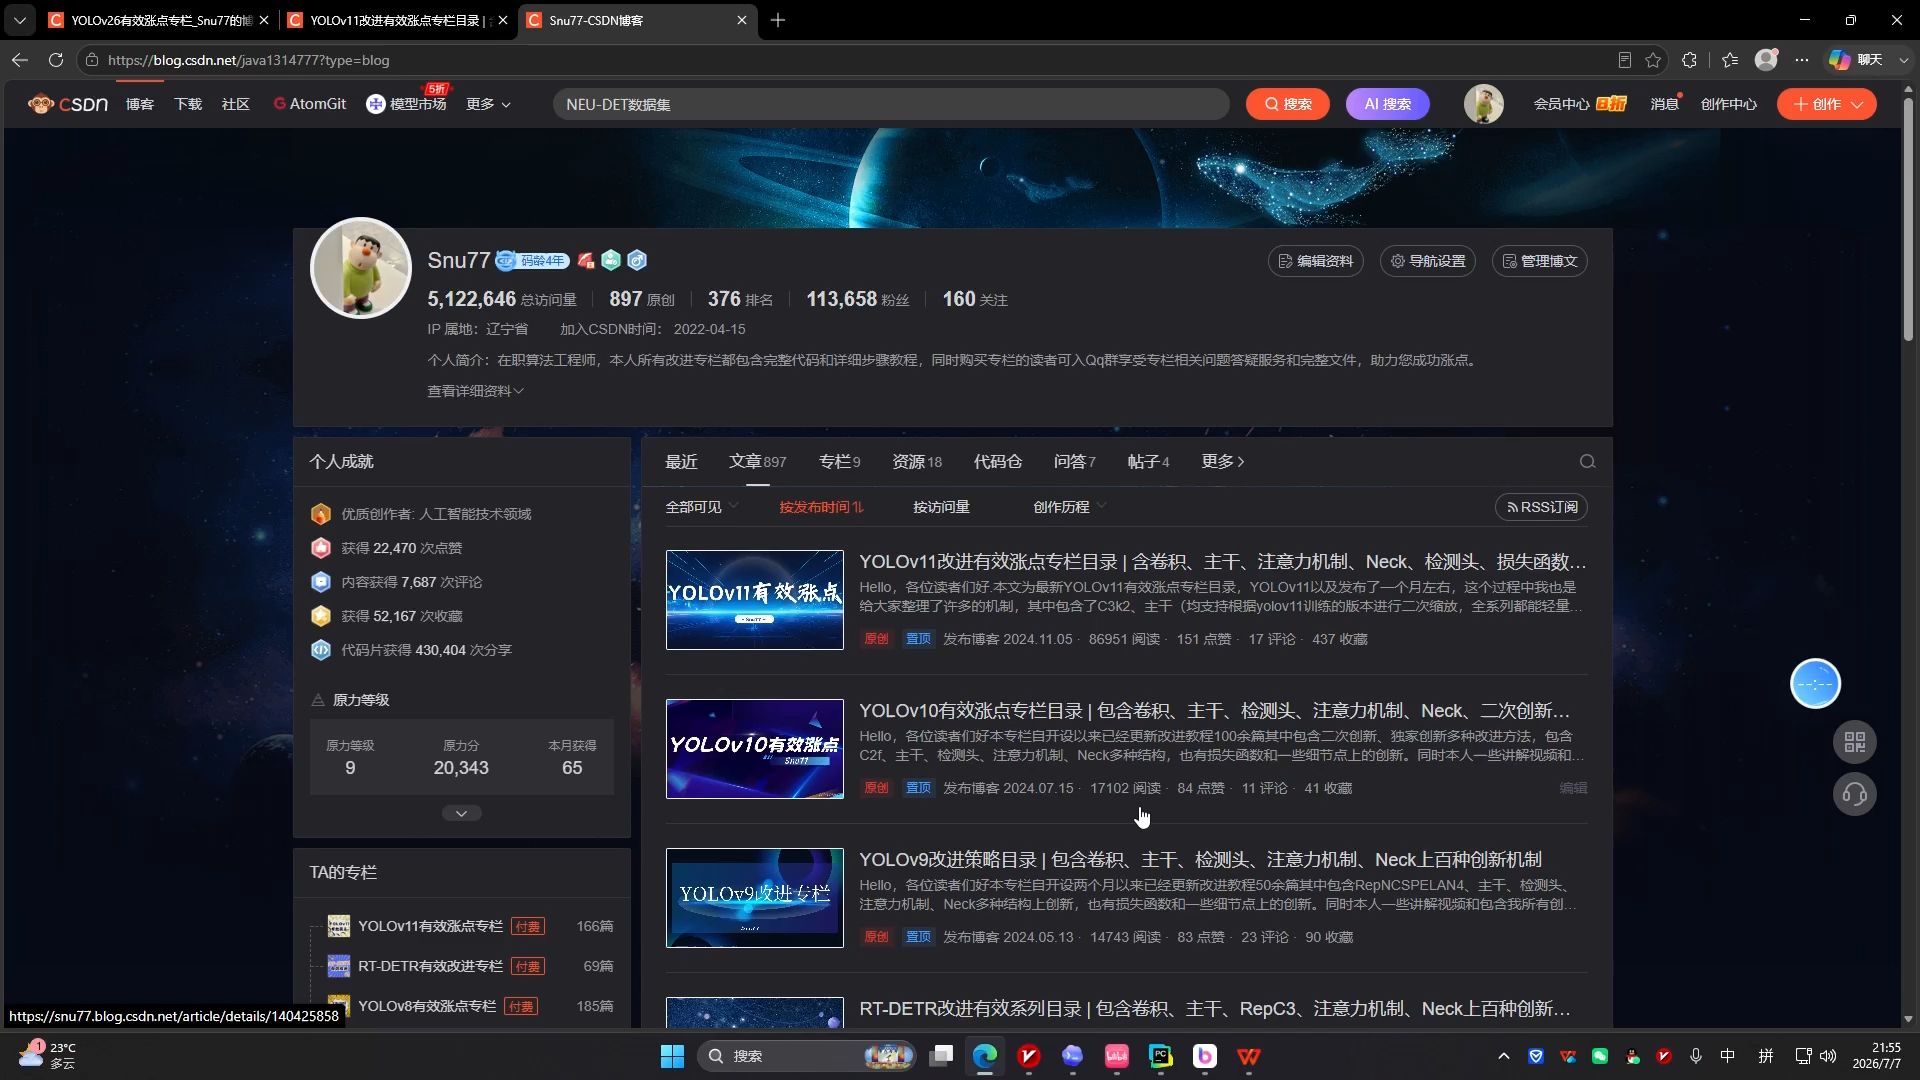The image size is (1920, 1080).
Task: Open the reader view icon in the address bar
Action: tap(1625, 60)
